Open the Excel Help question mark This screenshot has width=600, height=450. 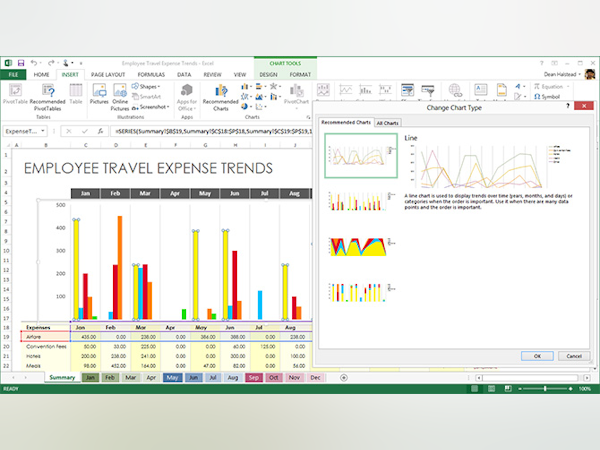[541, 63]
